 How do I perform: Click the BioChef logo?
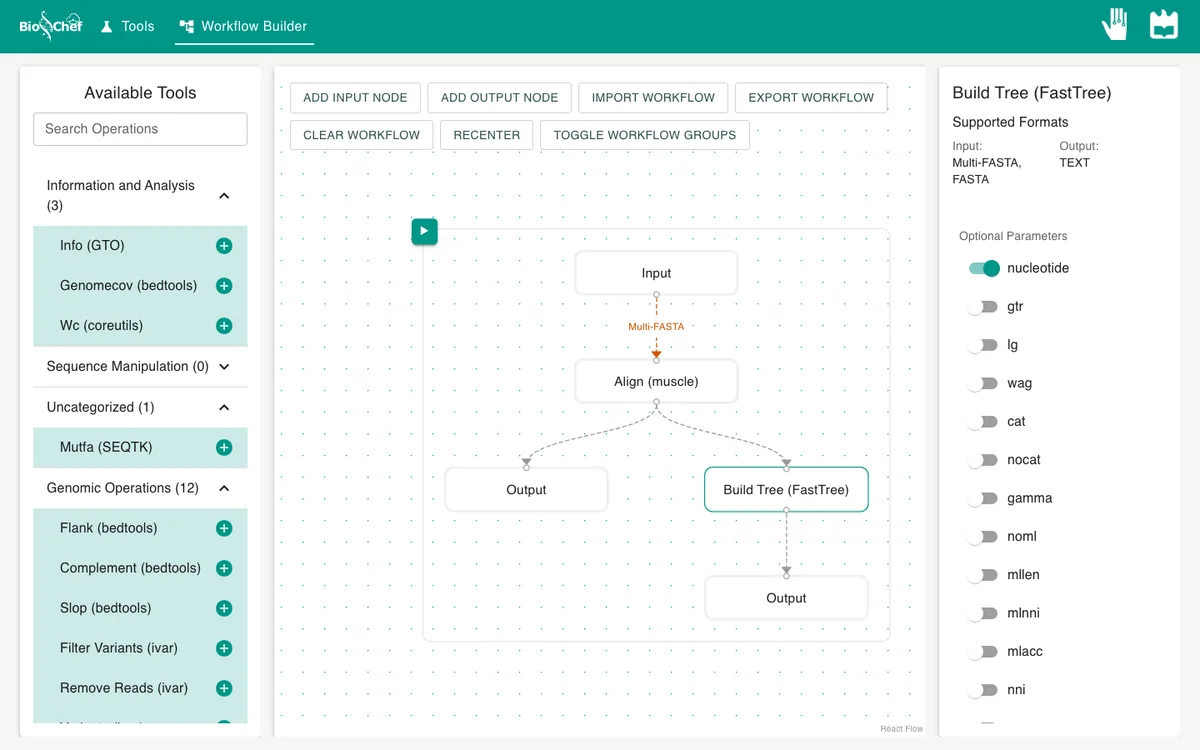pos(51,26)
